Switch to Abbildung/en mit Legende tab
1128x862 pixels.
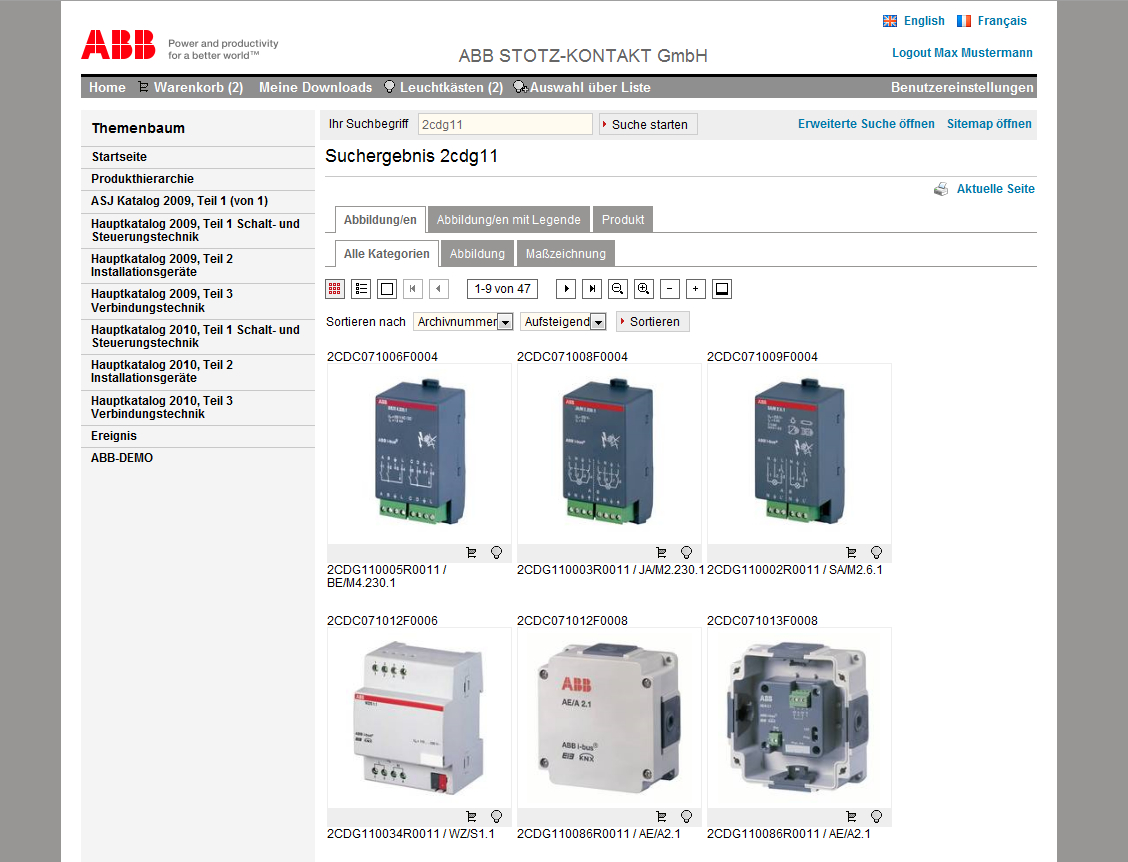(508, 220)
